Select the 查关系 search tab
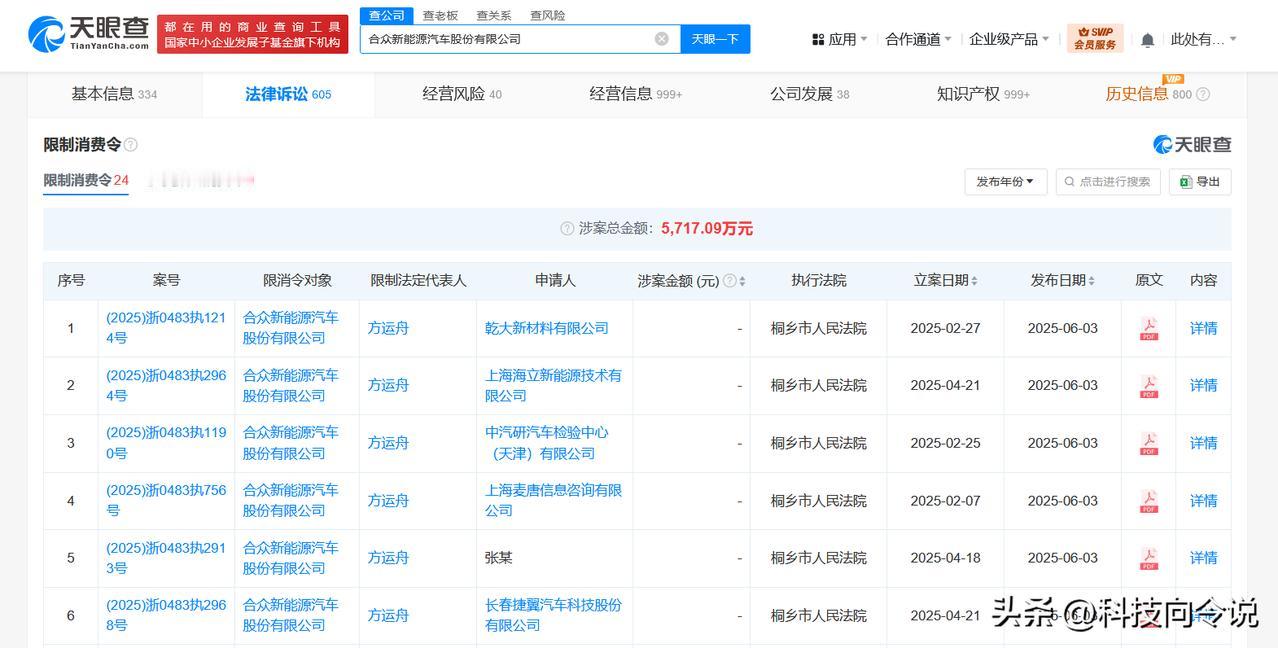The height and width of the screenshot is (648, 1278). [x=494, y=15]
